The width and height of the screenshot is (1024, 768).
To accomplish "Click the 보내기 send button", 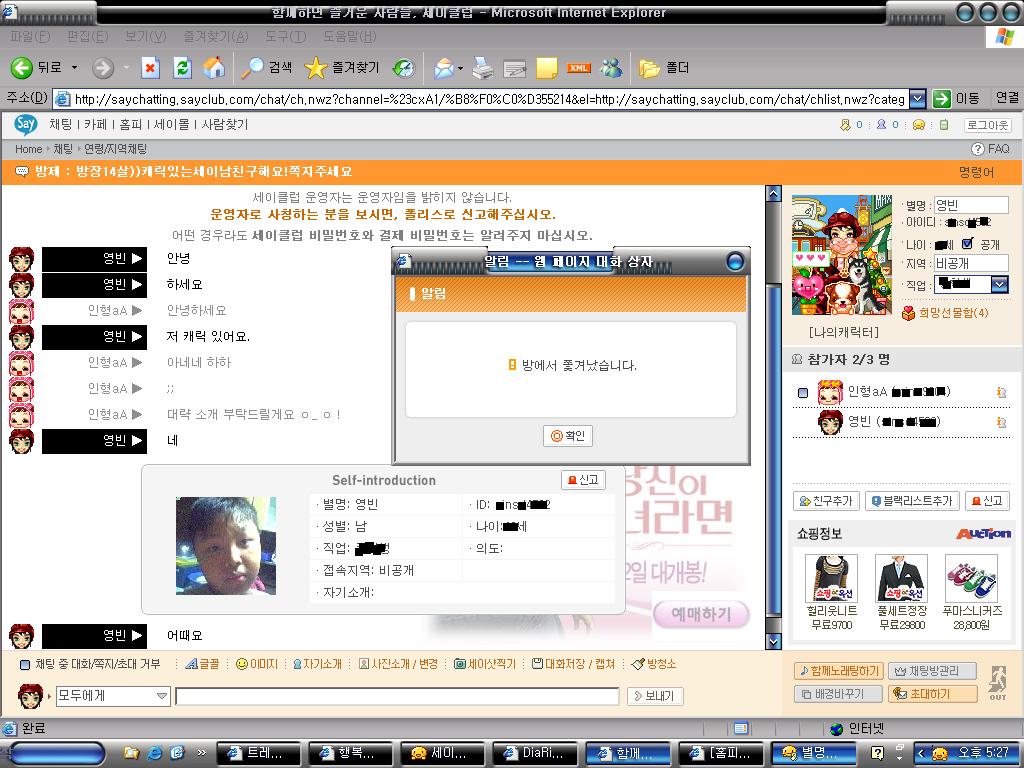I will (x=654, y=696).
